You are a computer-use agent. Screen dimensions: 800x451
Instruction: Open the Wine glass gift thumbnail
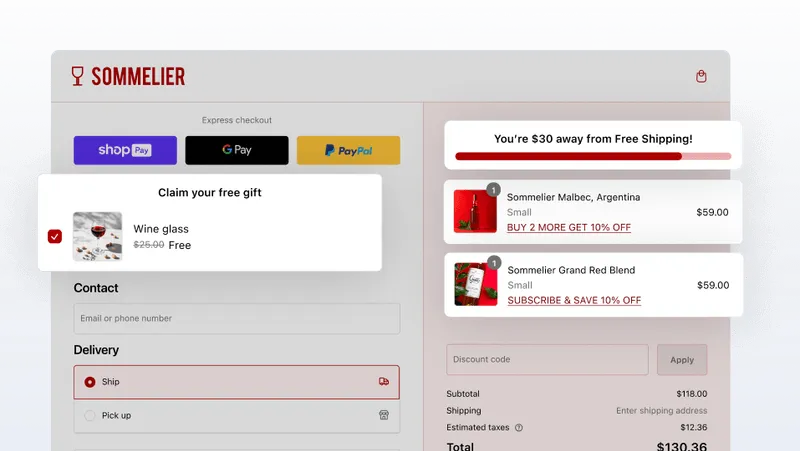(97, 237)
